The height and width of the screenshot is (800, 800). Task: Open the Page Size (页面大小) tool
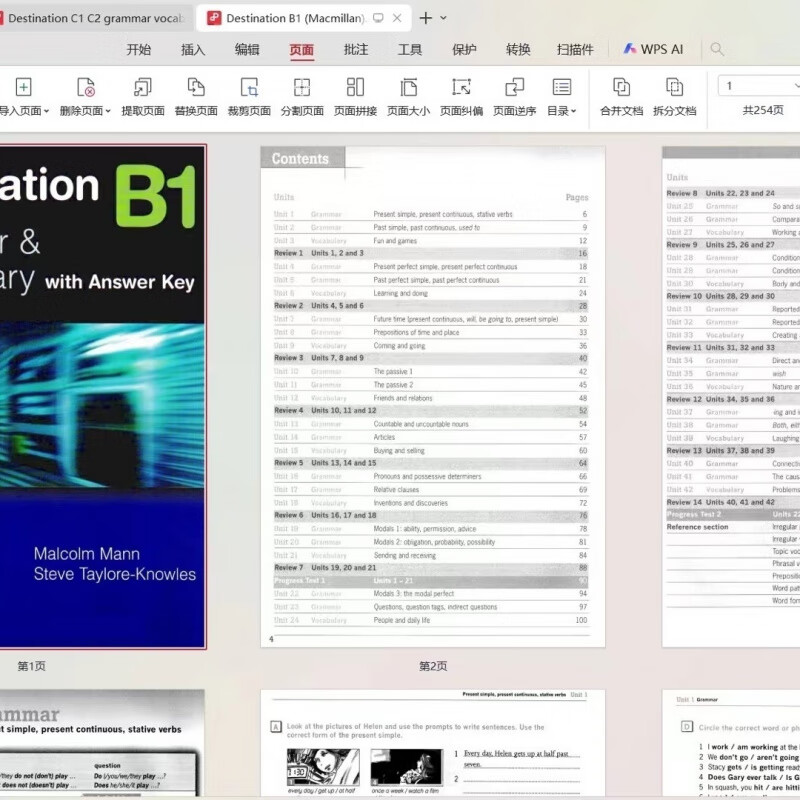pyautogui.click(x=408, y=87)
